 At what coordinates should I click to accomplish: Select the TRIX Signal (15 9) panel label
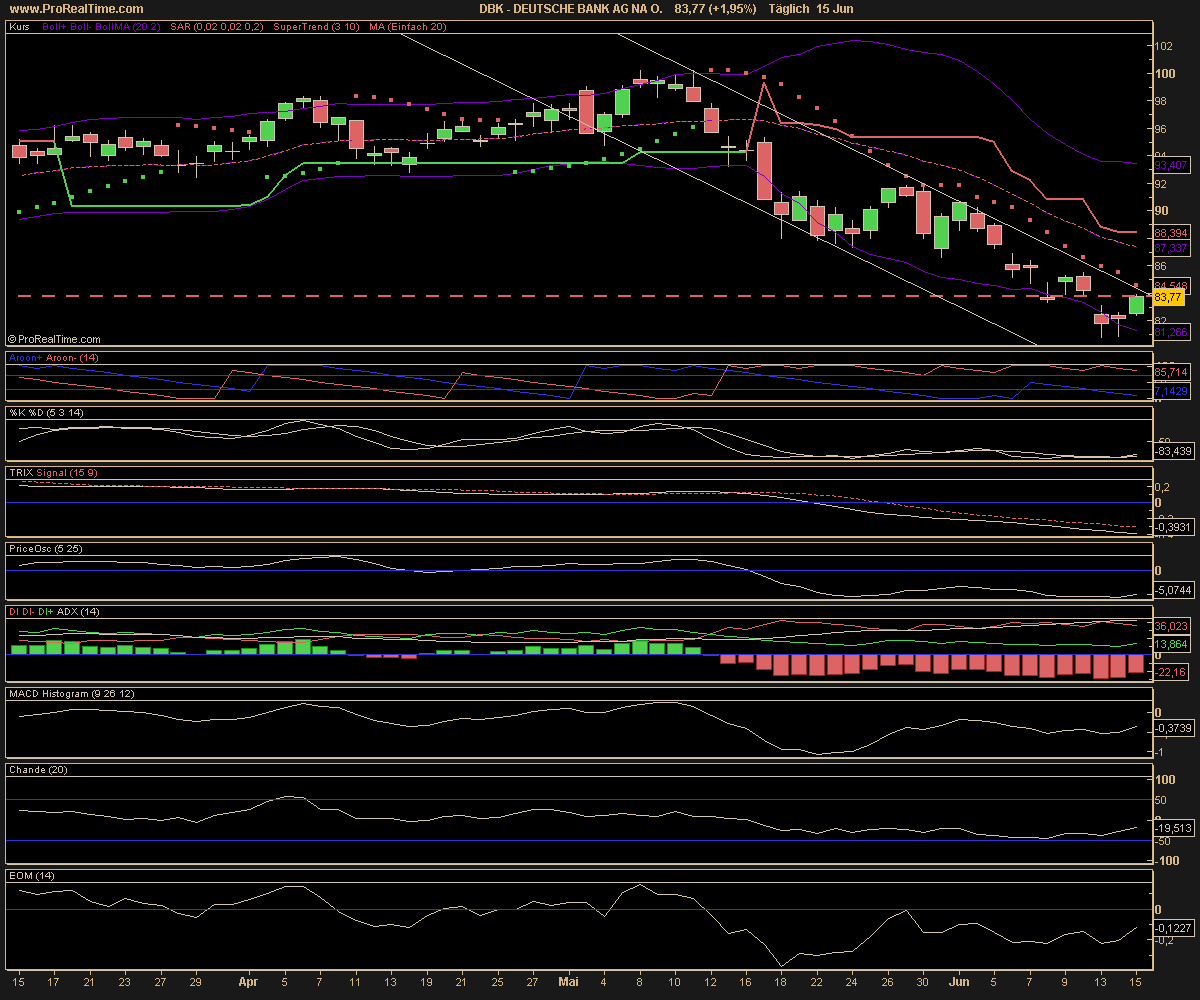click(53, 471)
